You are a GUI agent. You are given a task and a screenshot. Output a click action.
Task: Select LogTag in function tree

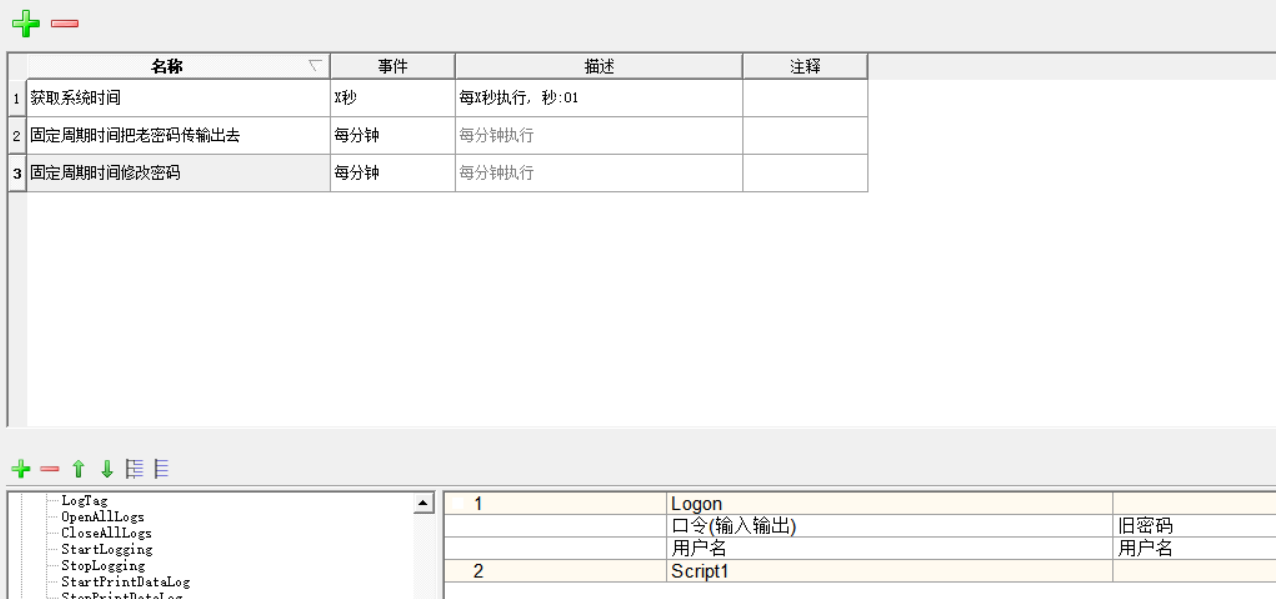(x=84, y=501)
